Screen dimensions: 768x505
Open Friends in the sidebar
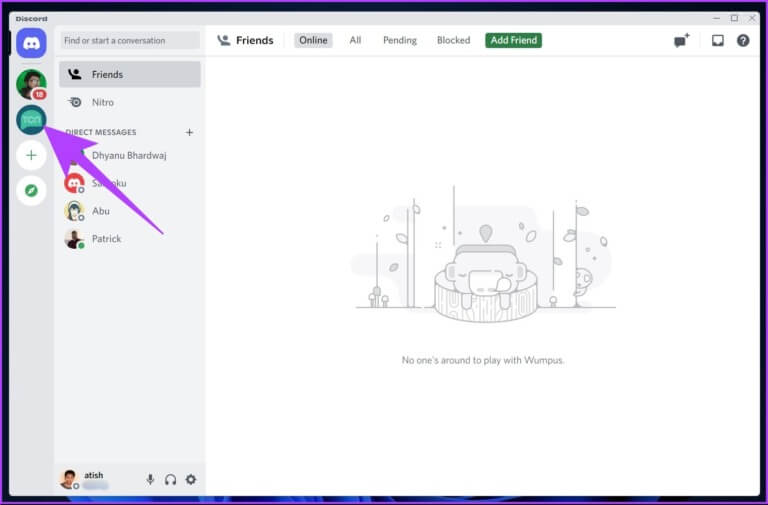click(x=130, y=74)
